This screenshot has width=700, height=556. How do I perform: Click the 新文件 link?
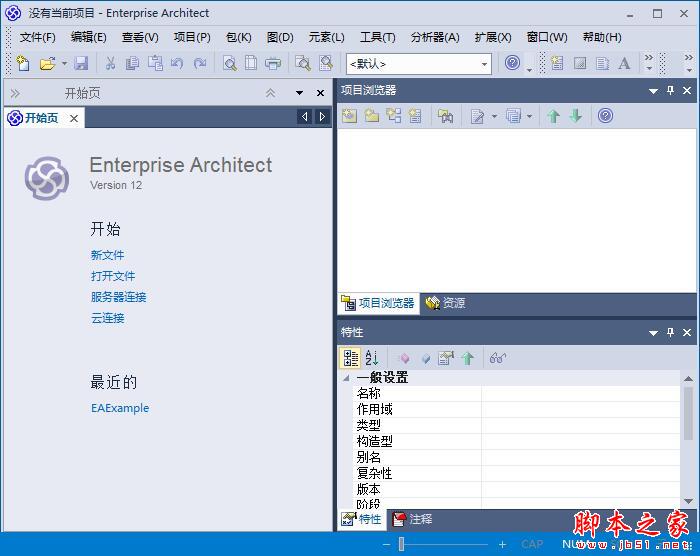pos(108,255)
